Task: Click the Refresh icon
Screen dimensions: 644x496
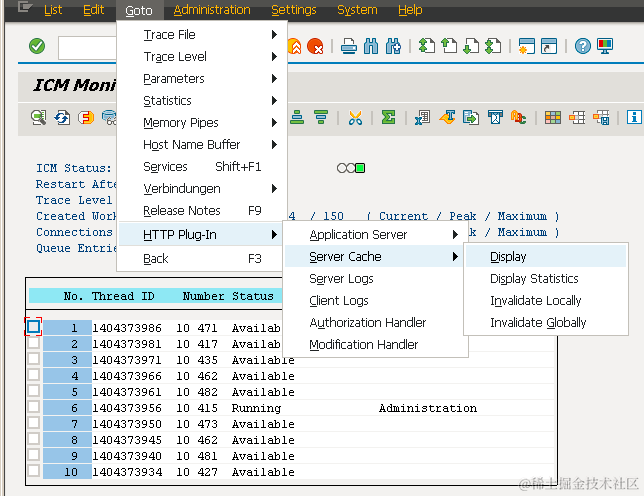Action: click(x=62, y=118)
